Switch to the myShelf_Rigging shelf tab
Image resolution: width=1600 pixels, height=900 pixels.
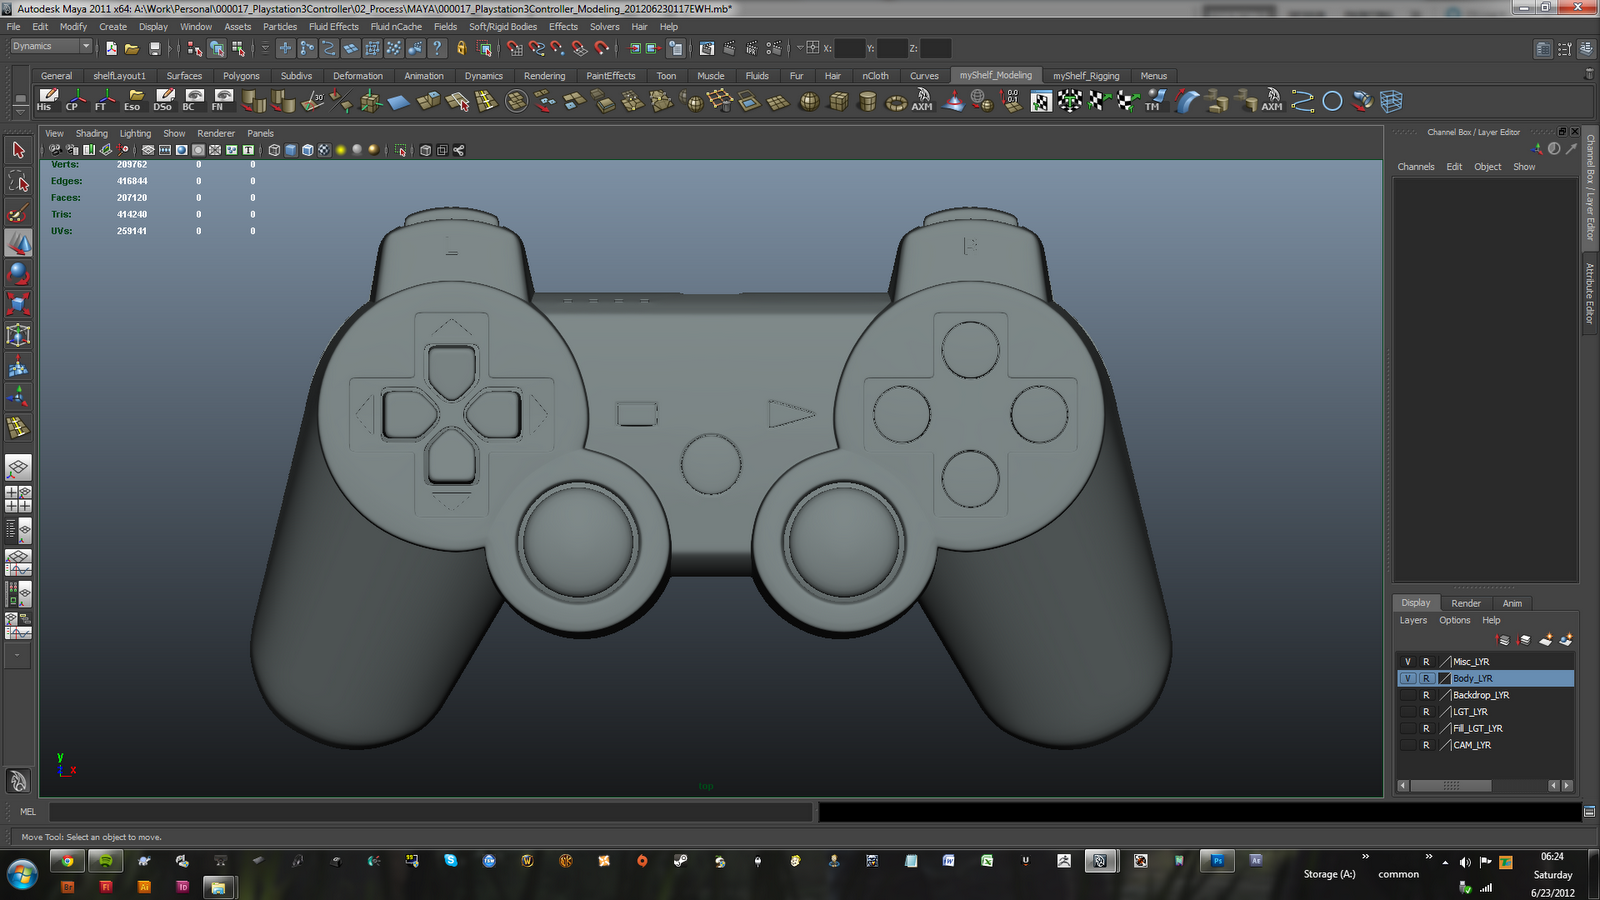pos(1086,76)
